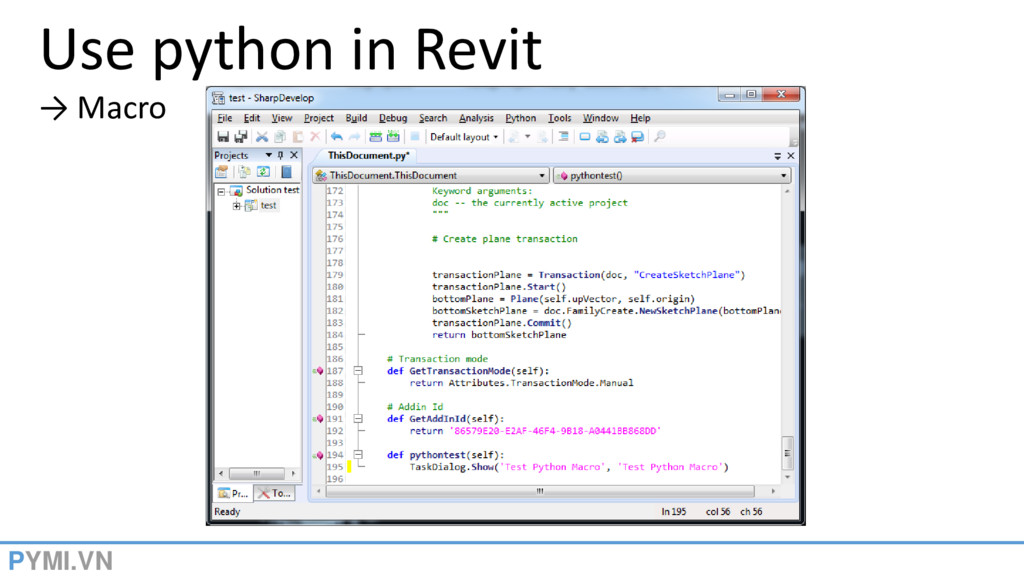1024x576 pixels.
Task: Click the Properties icon in Projects toolbar
Action: click(222, 172)
